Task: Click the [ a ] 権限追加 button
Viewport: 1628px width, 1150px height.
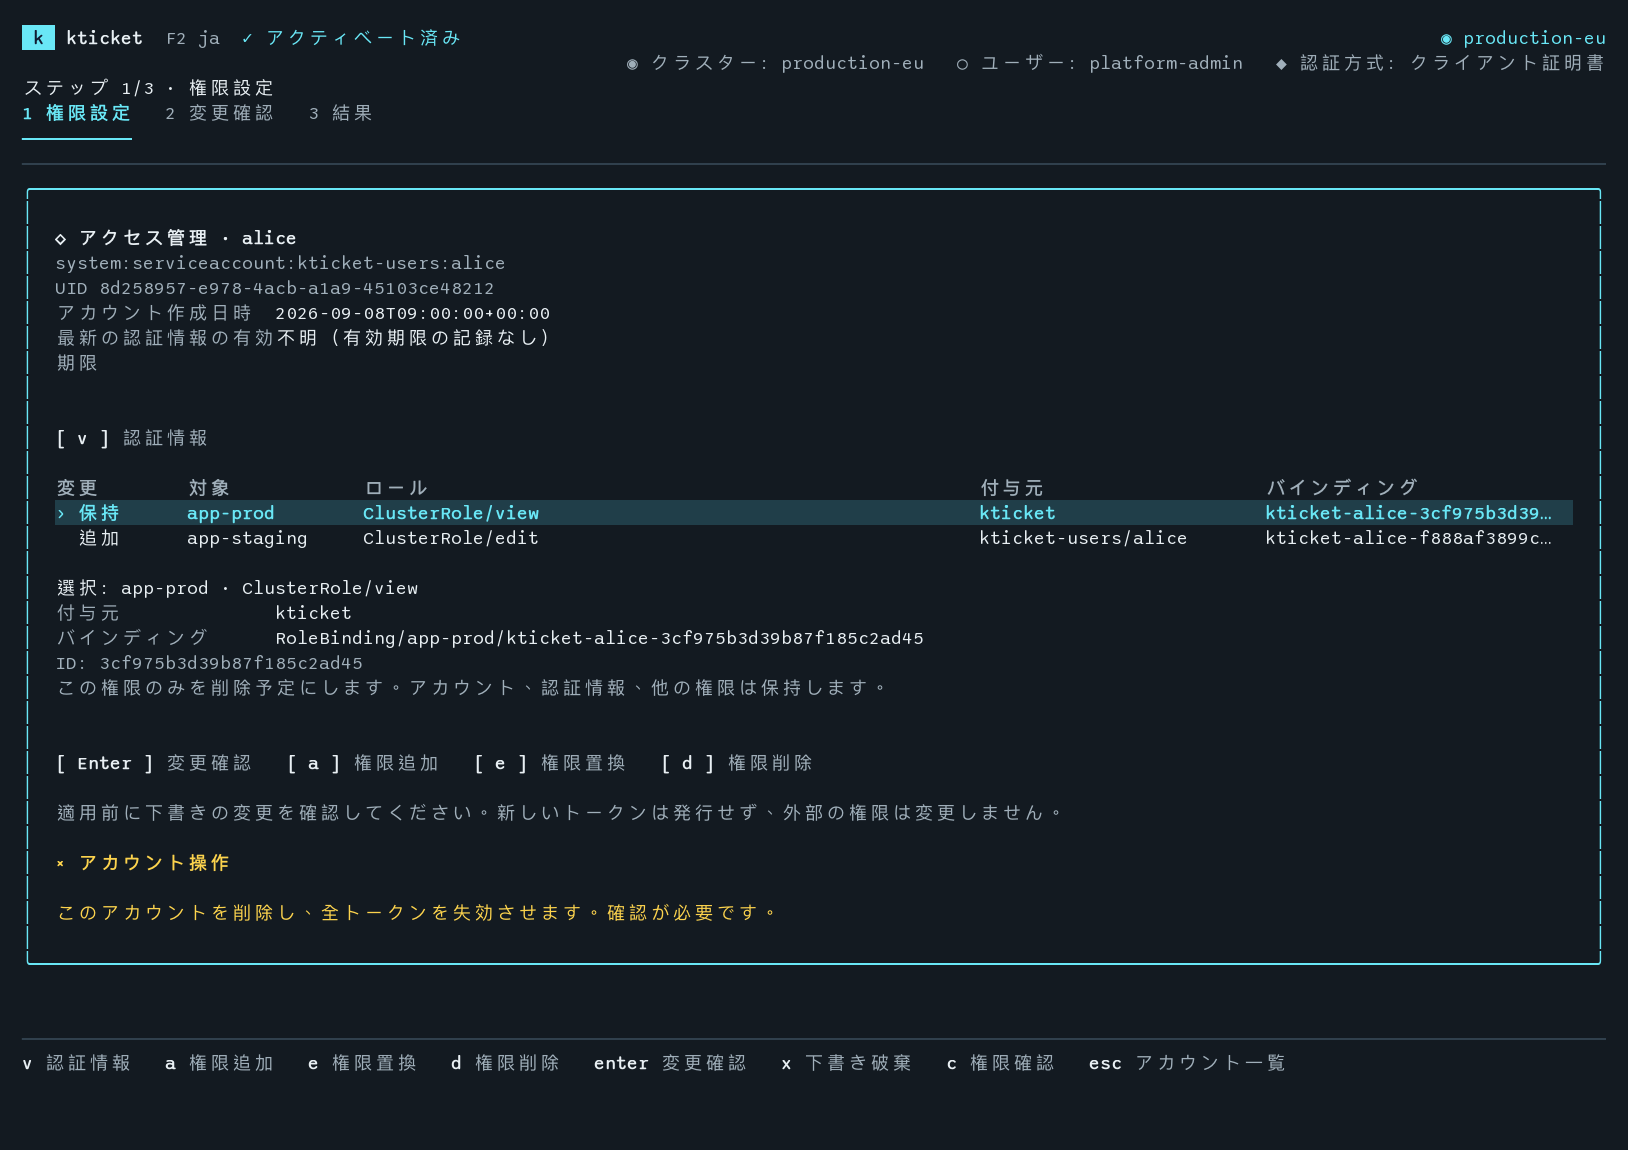Action: (x=363, y=763)
